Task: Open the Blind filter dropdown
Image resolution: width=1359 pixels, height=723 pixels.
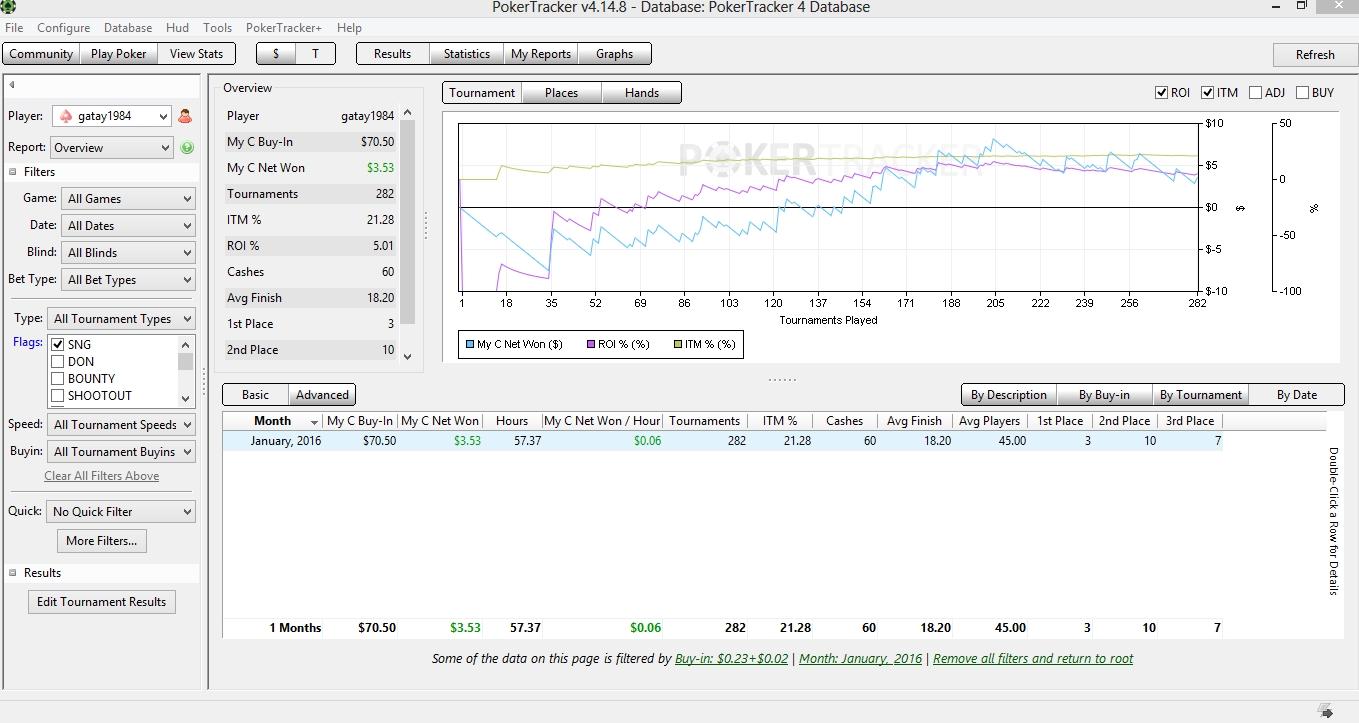Action: 128,253
